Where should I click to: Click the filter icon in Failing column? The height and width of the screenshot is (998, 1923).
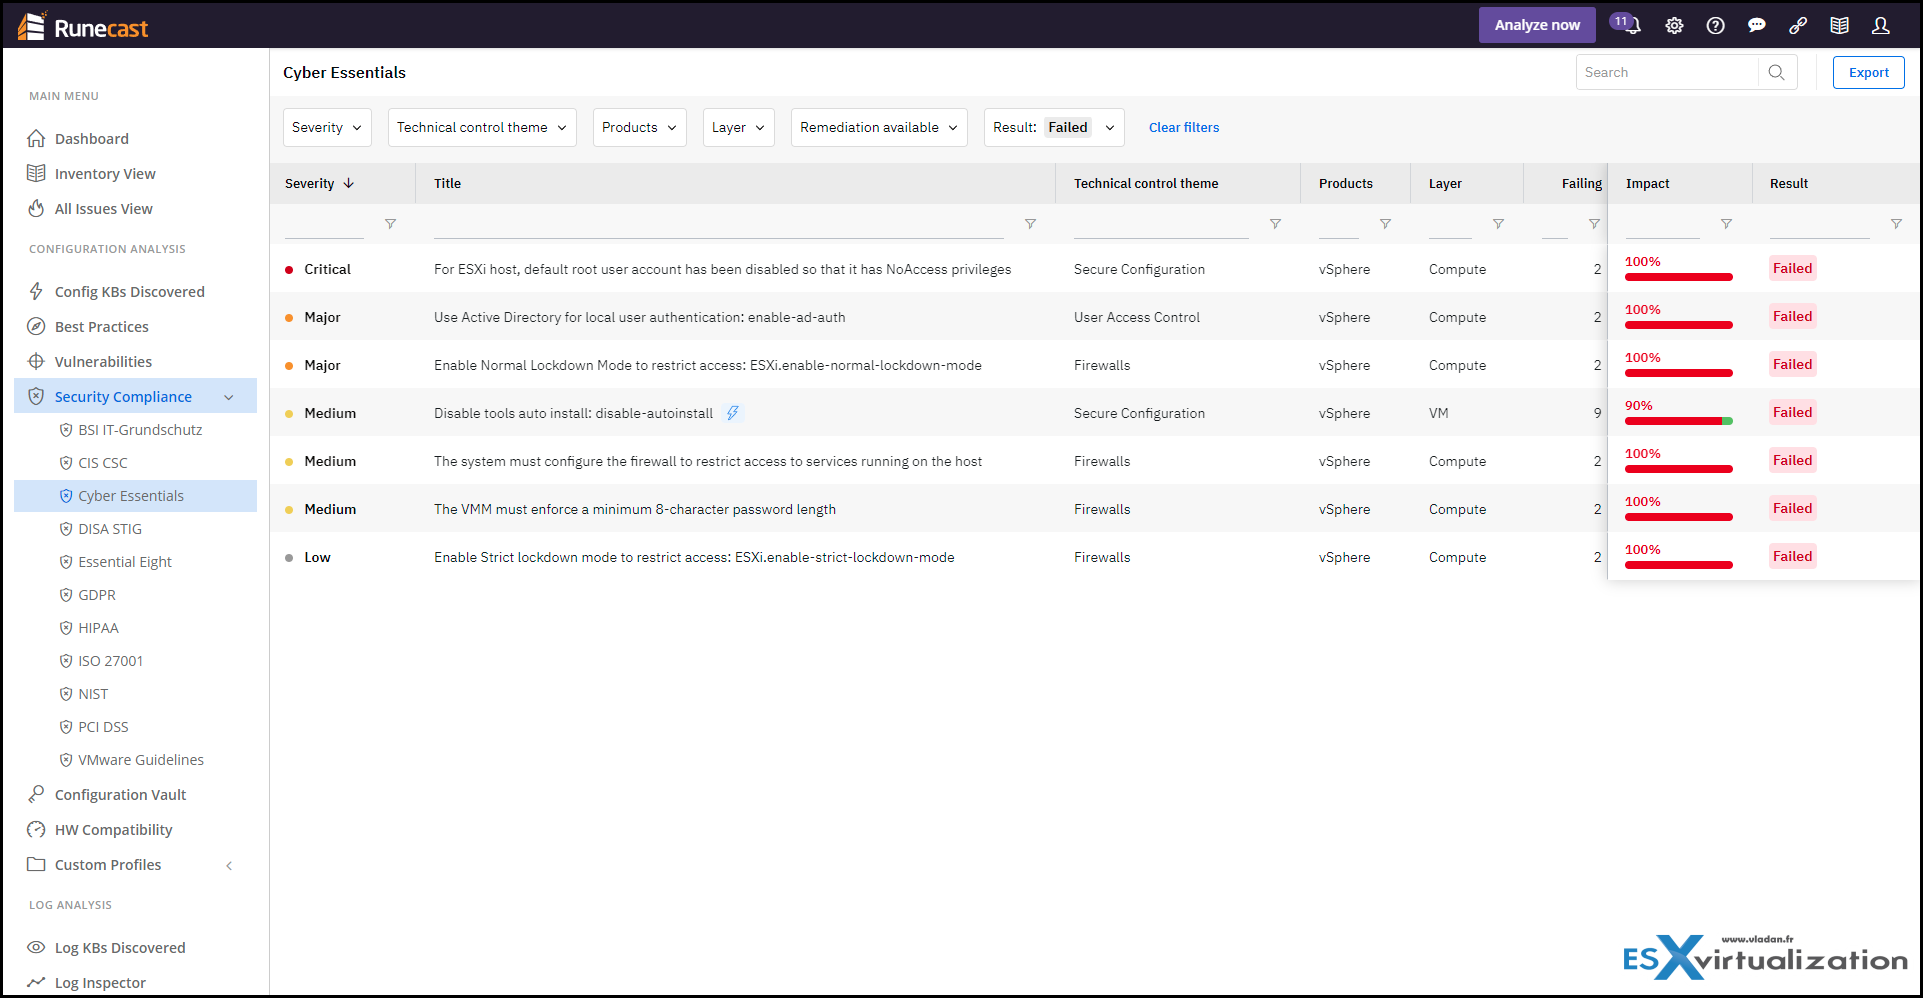pyautogui.click(x=1594, y=224)
